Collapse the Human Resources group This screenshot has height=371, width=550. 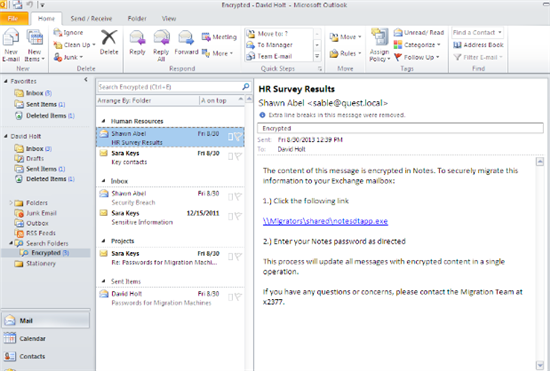(103, 121)
